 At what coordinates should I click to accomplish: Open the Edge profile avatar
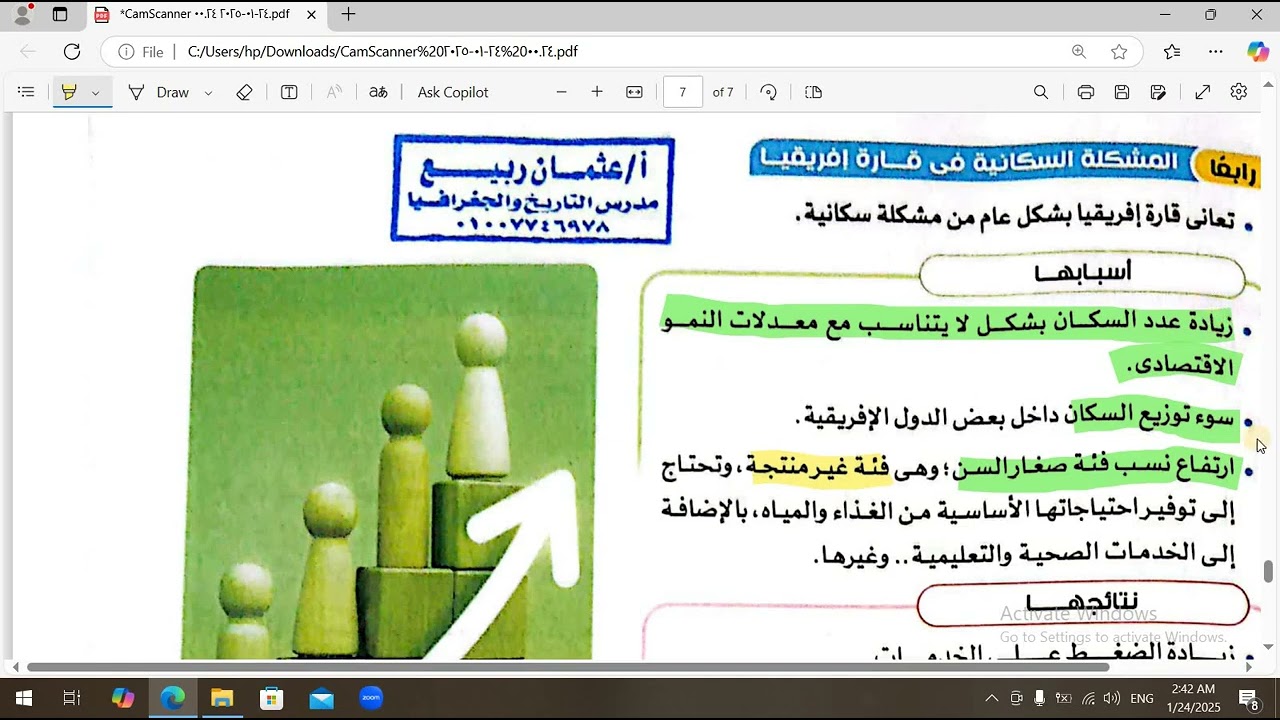point(22,14)
